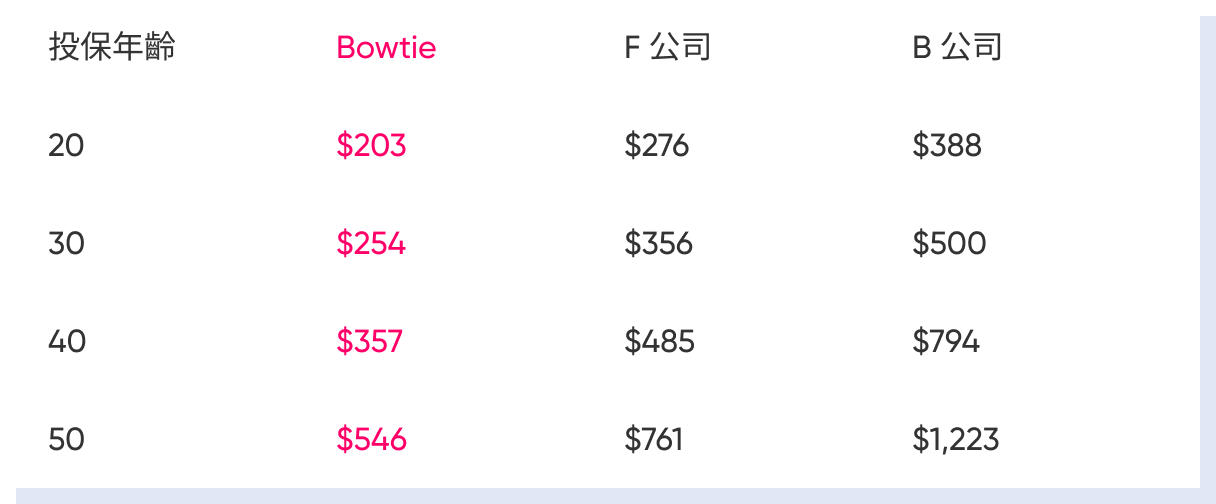The width and height of the screenshot is (1216, 504).
Task: Select the $1,223 price cell
Action: click(955, 440)
